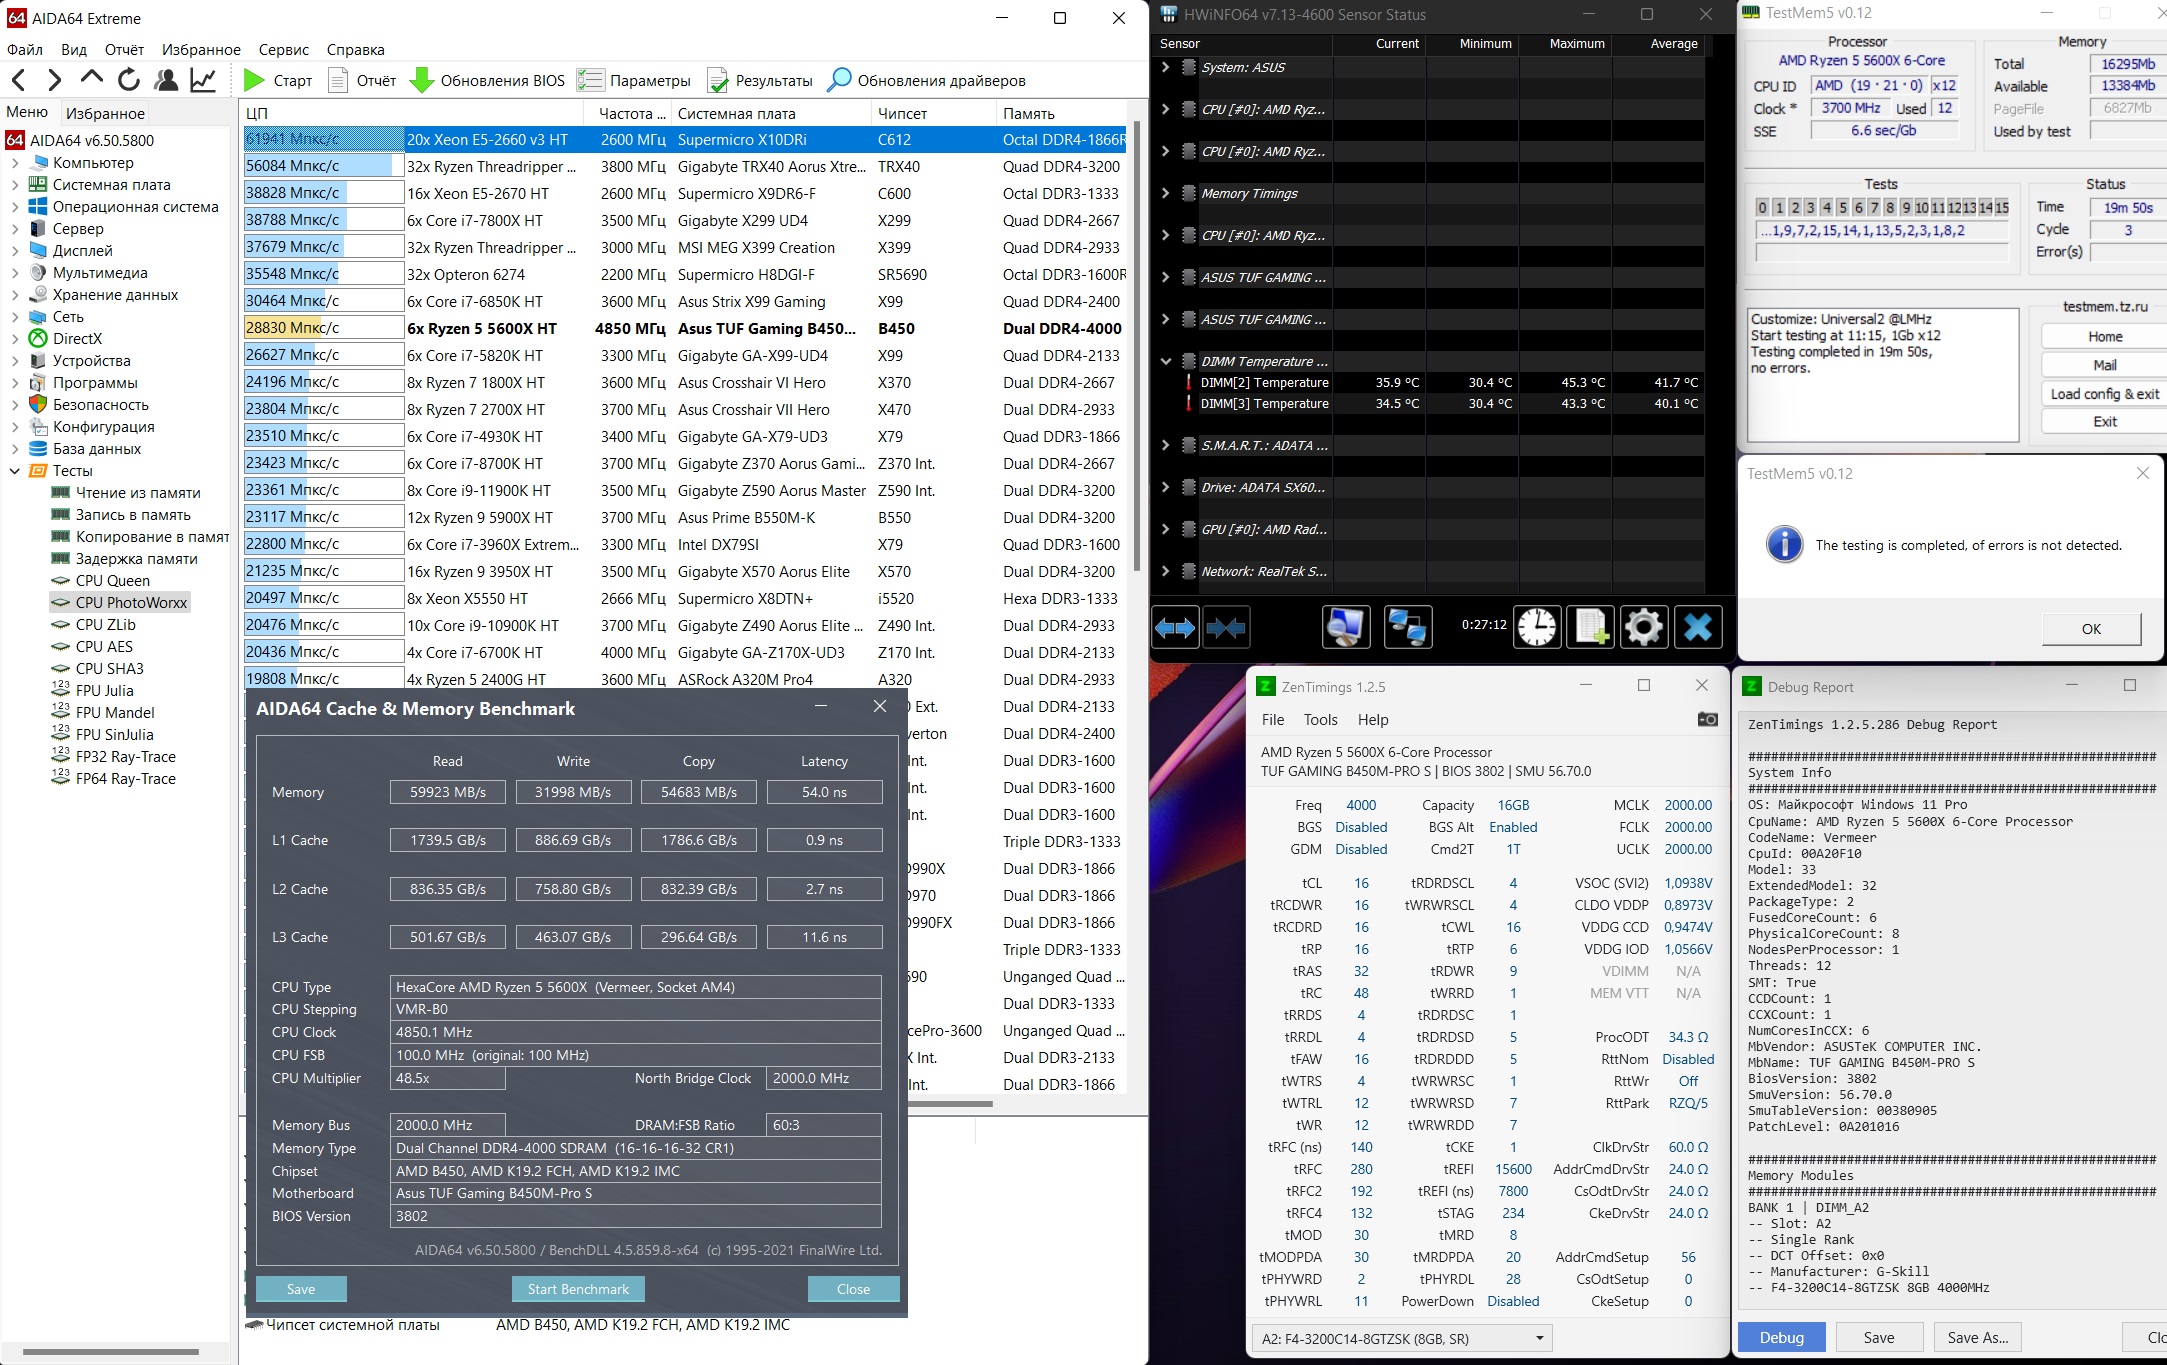The image size is (2167, 1365).
Task: Open the graph chart toolbar icon
Action: (x=203, y=80)
